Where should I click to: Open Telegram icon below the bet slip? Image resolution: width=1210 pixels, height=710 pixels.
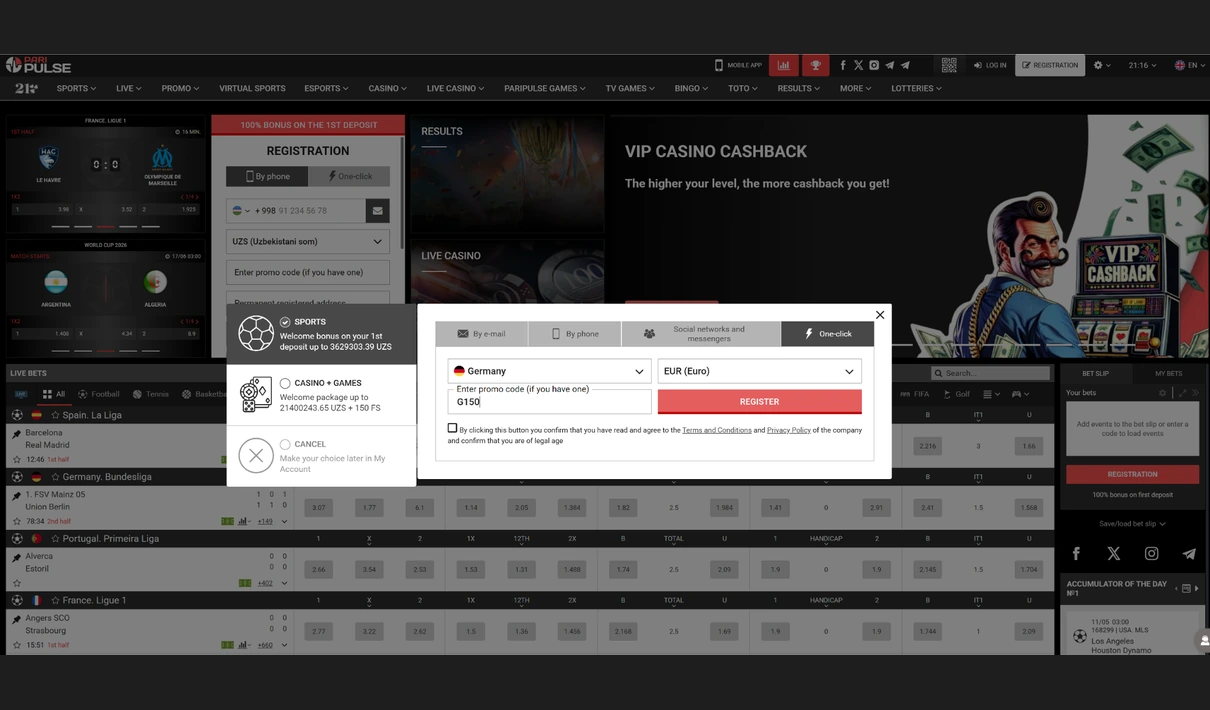coord(1189,553)
